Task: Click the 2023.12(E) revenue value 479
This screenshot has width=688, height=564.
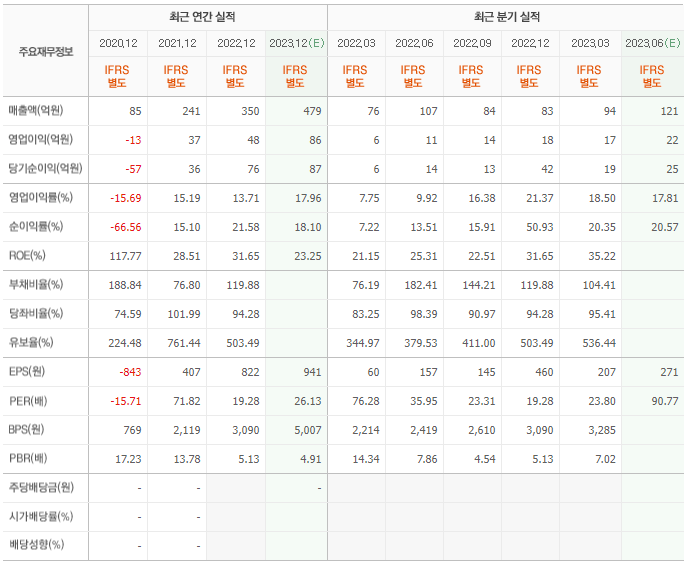Action: [312, 111]
